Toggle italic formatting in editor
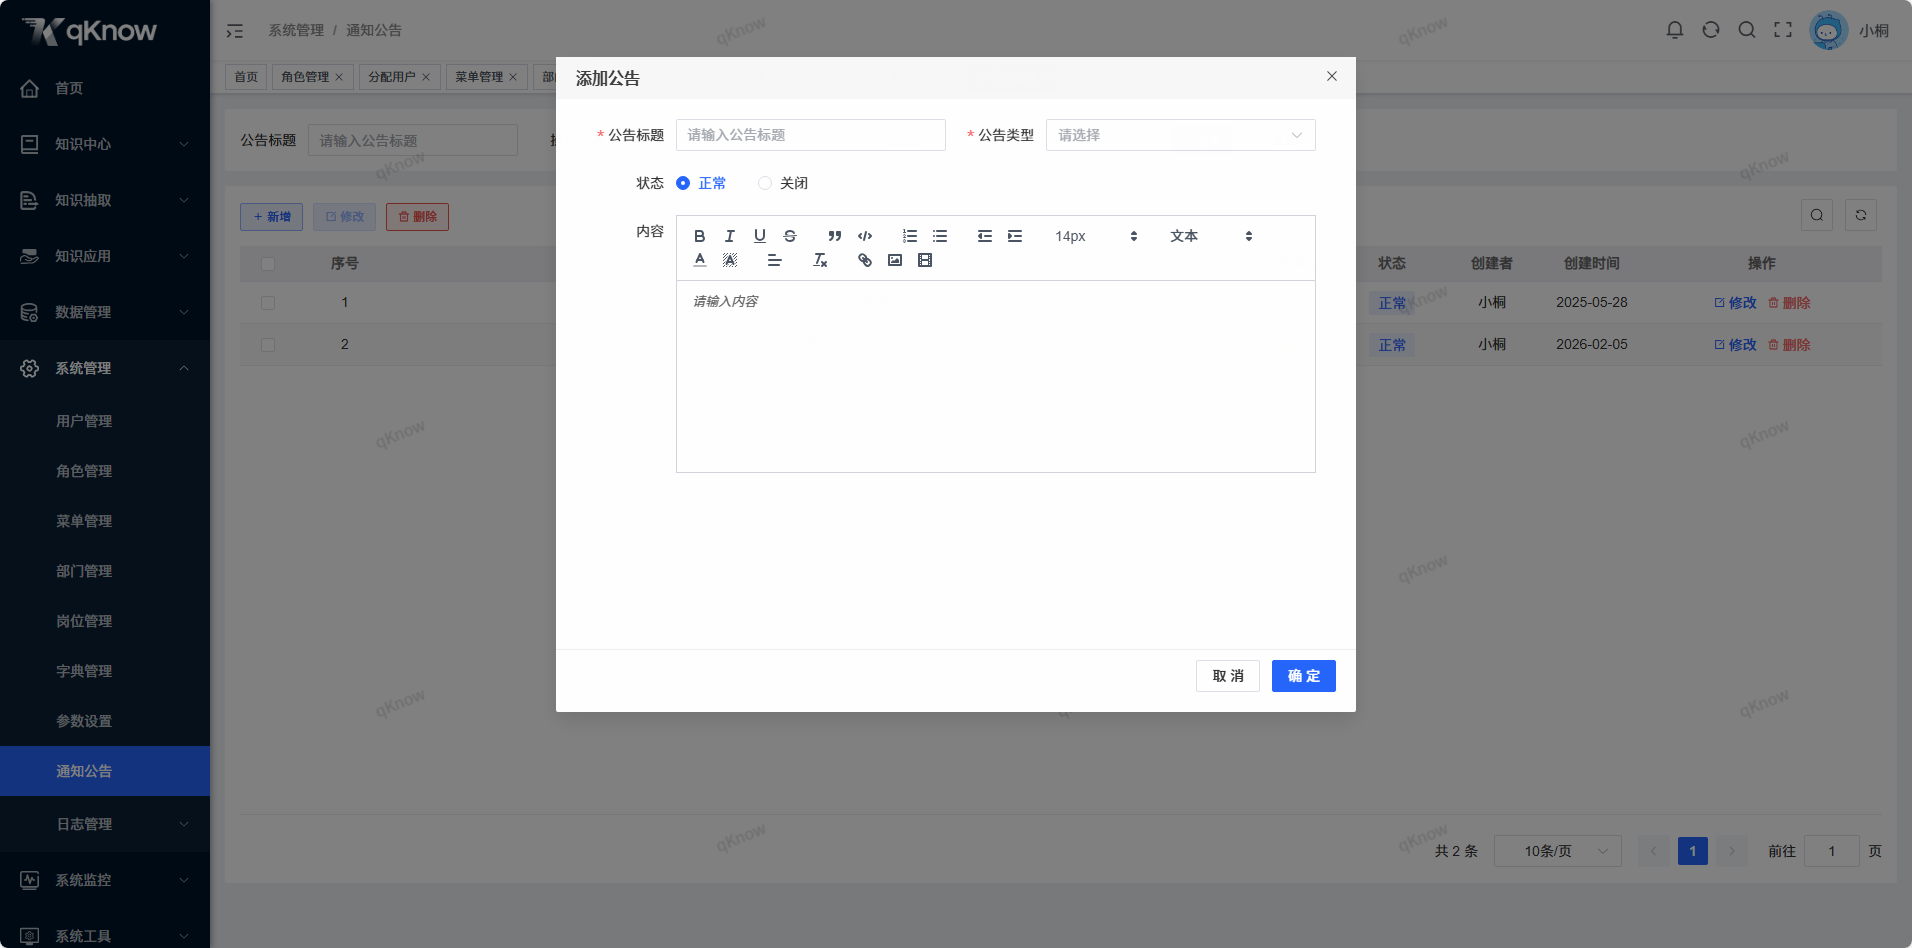This screenshot has height=948, width=1912. (x=730, y=236)
